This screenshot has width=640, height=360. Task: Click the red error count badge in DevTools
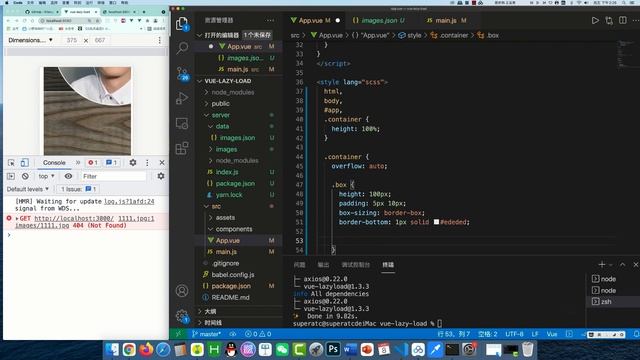pos(93,162)
